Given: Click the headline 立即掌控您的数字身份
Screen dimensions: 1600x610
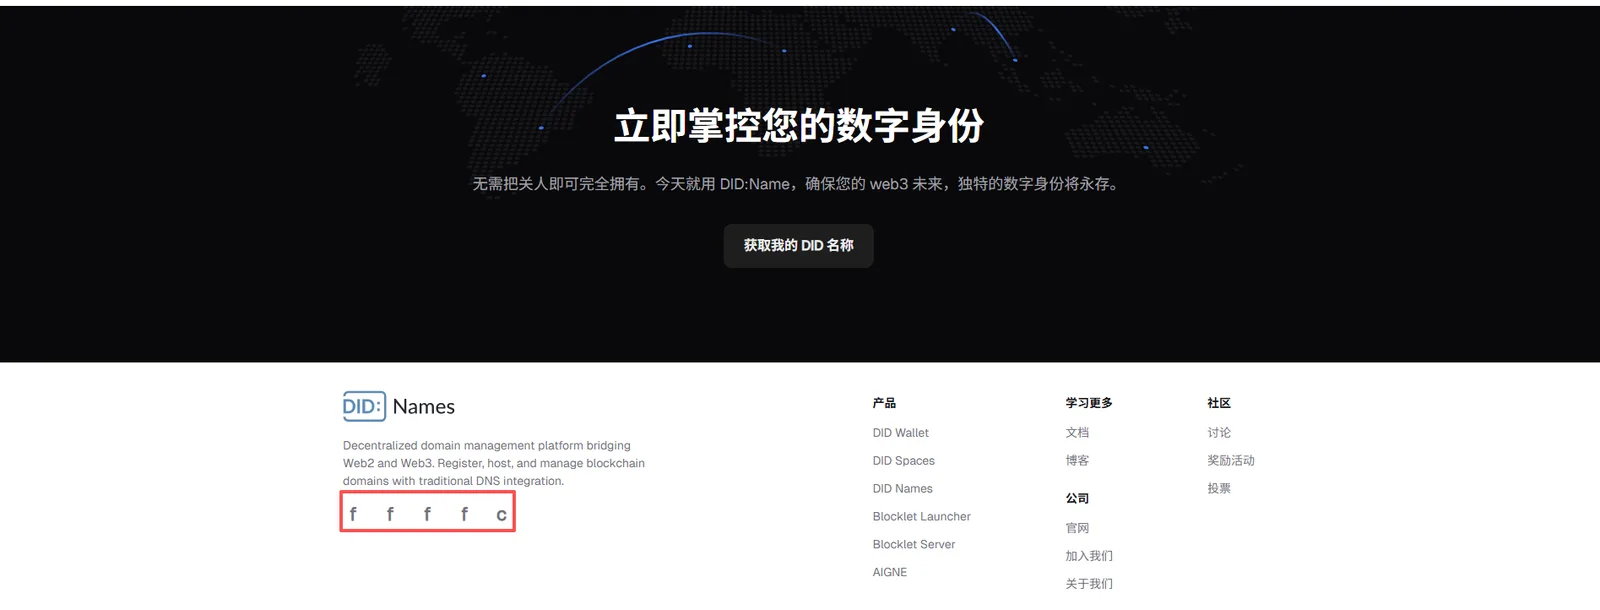Looking at the screenshot, I should click(799, 126).
